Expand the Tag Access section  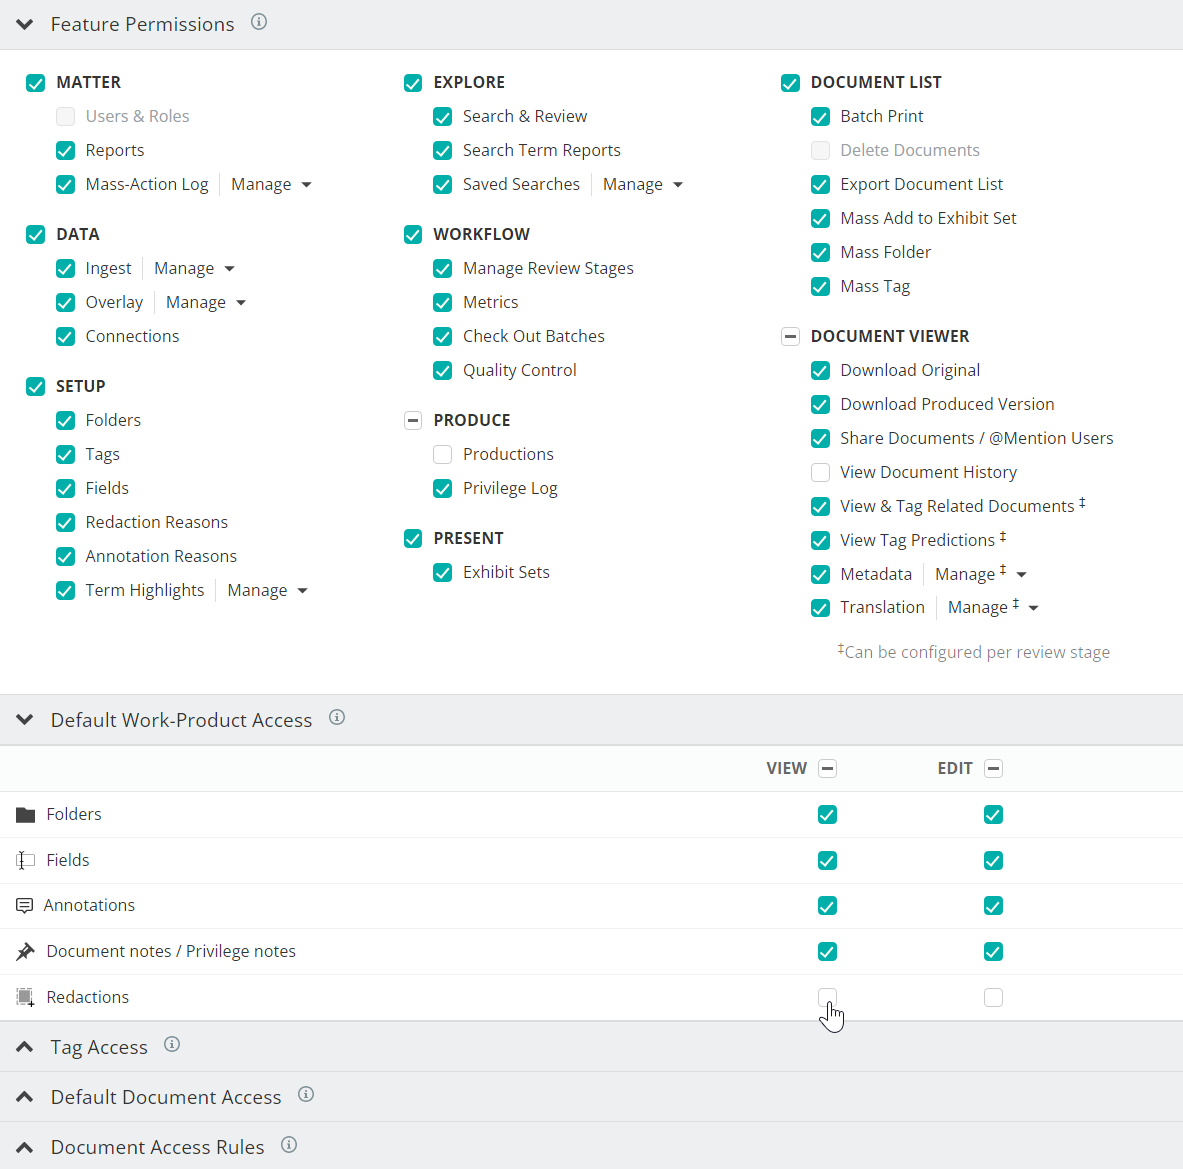[25, 1047]
